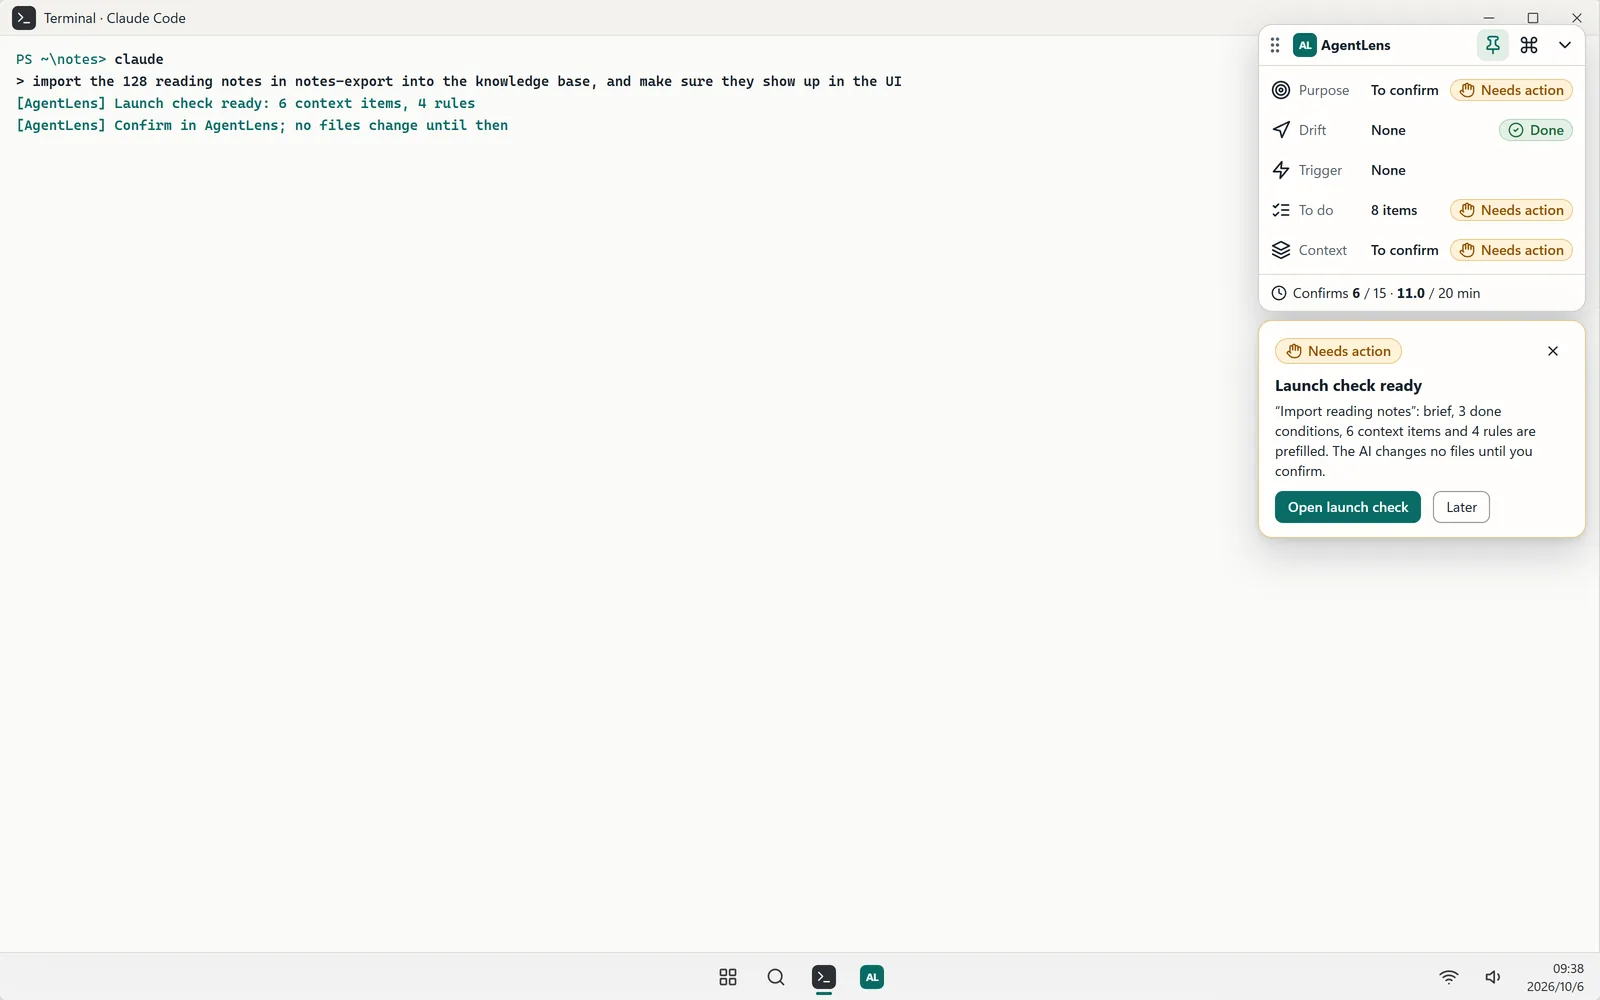Click Needs action tag in notification card
The height and width of the screenshot is (1000, 1600).
(x=1338, y=351)
